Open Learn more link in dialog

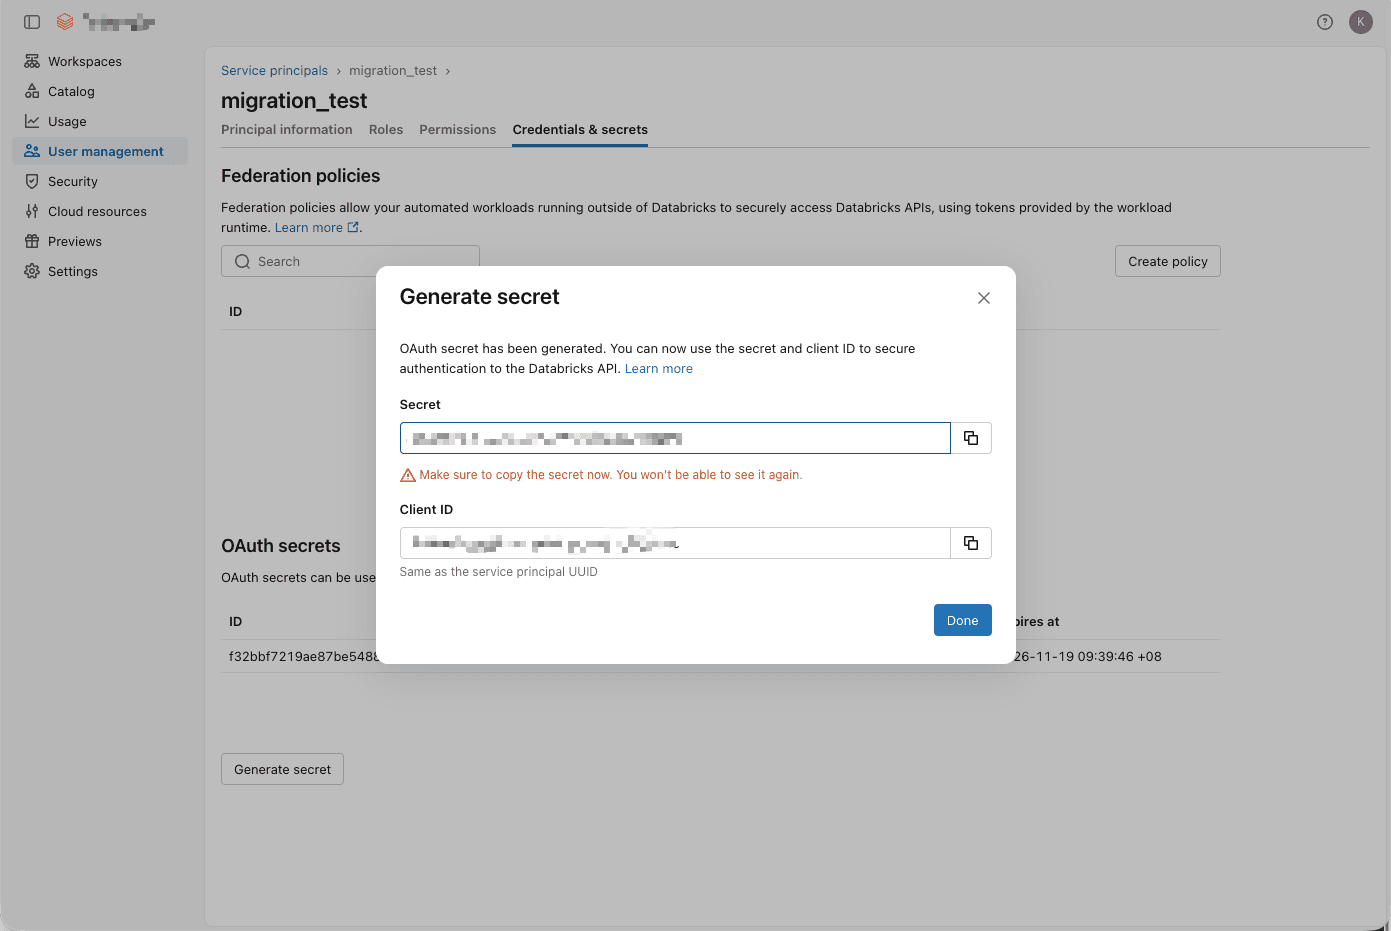click(659, 369)
